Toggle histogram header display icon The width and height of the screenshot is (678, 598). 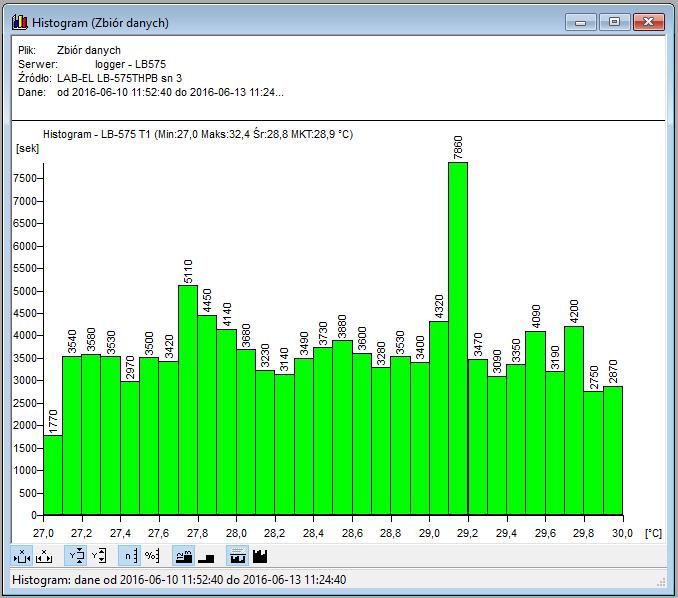tap(238, 556)
